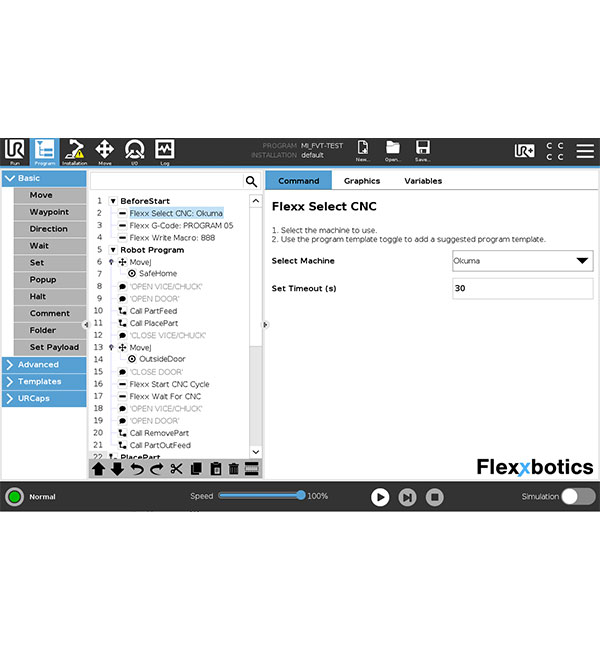Insert a Move command

pos(50,195)
